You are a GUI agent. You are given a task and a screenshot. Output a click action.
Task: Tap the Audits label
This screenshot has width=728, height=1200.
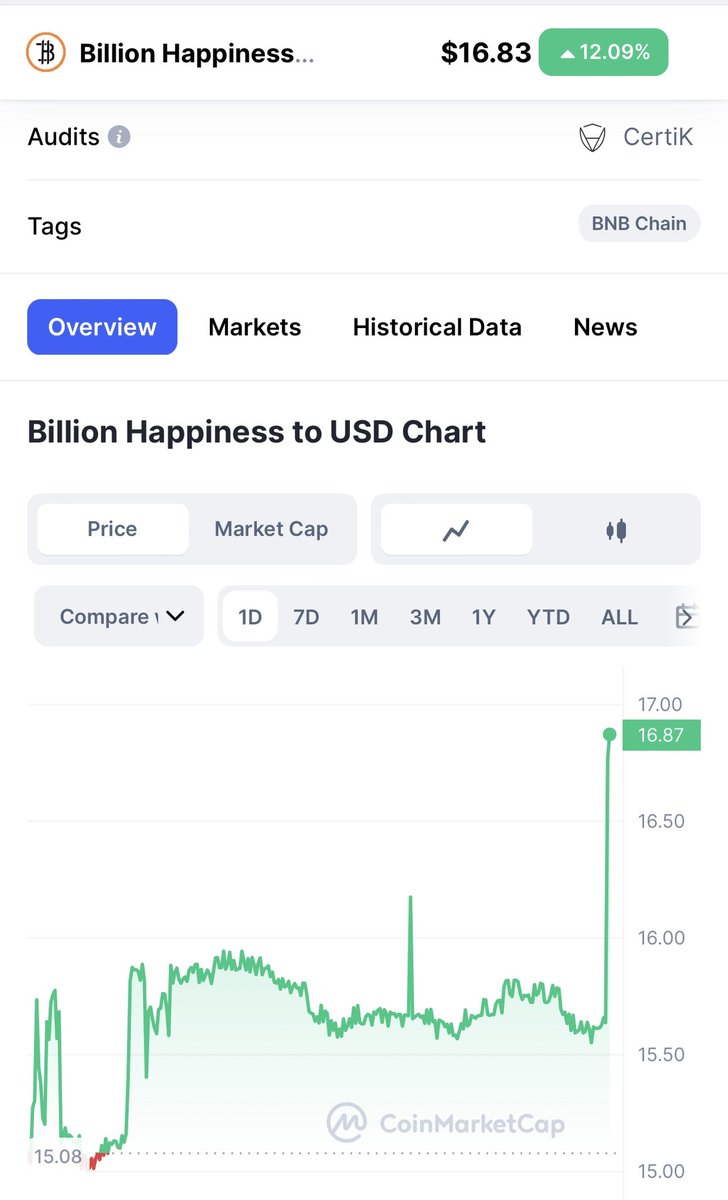coord(64,137)
